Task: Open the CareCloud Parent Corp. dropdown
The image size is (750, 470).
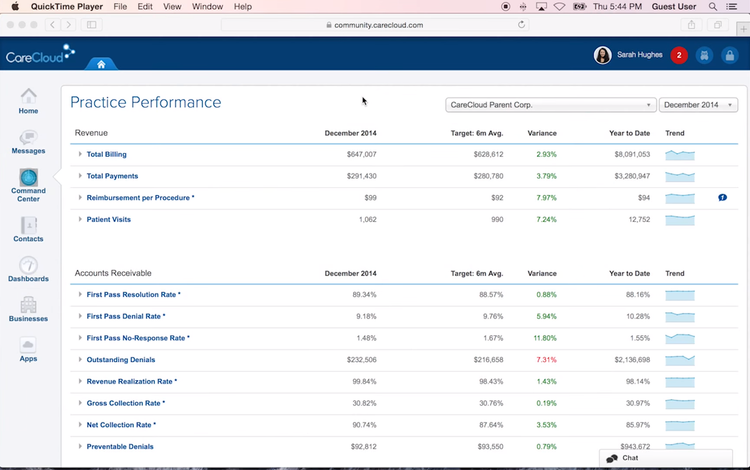Action: click(x=550, y=105)
